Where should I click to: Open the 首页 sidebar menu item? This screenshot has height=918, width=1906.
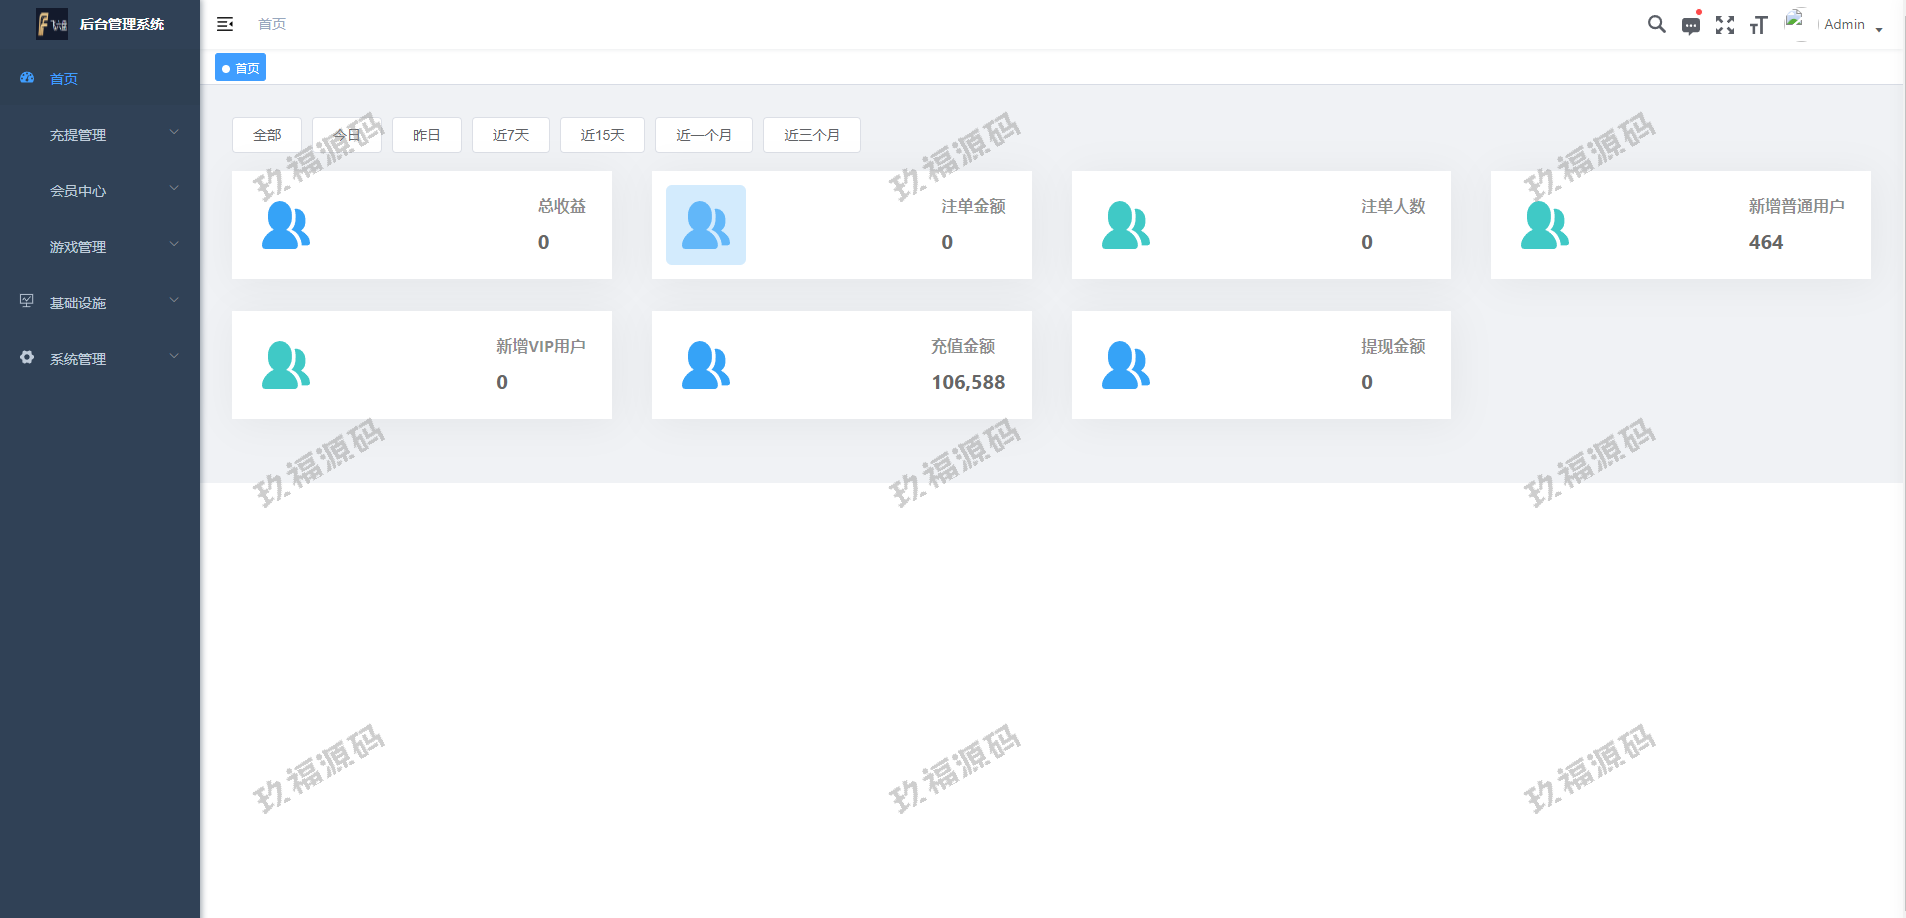point(64,78)
